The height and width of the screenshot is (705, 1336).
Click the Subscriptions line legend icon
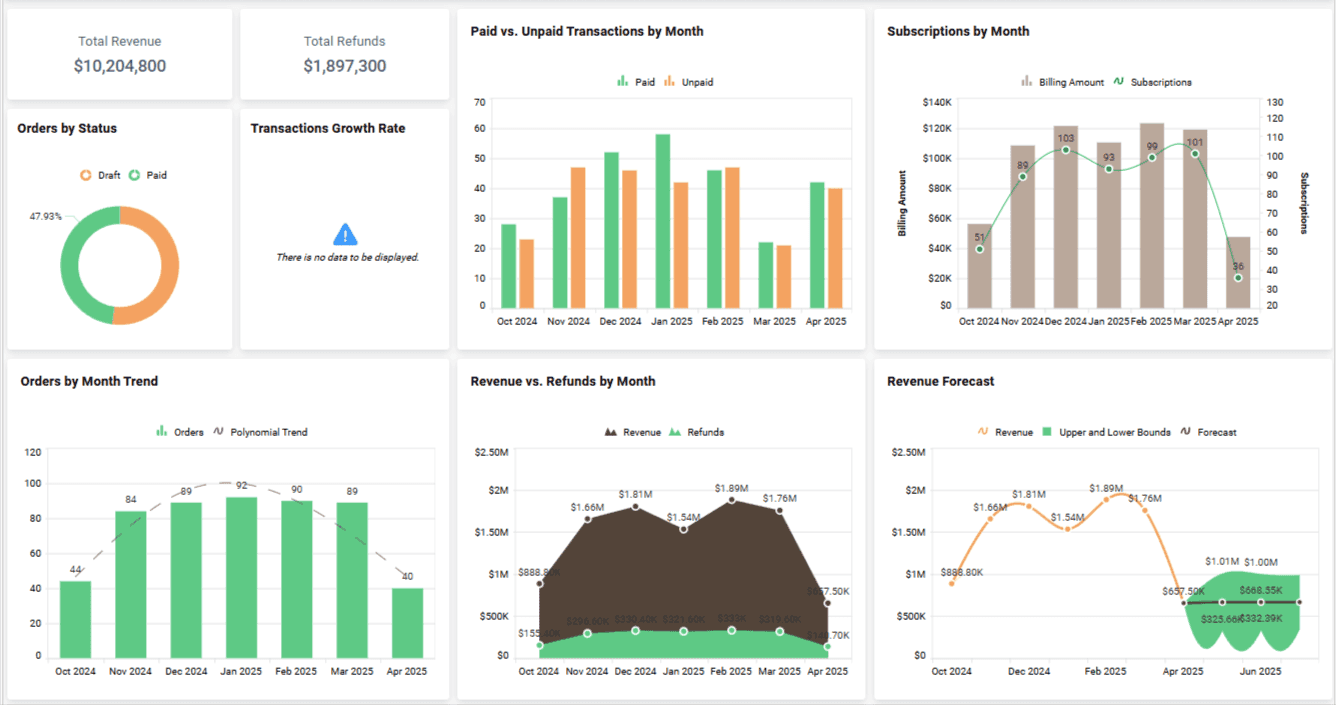pos(1118,82)
